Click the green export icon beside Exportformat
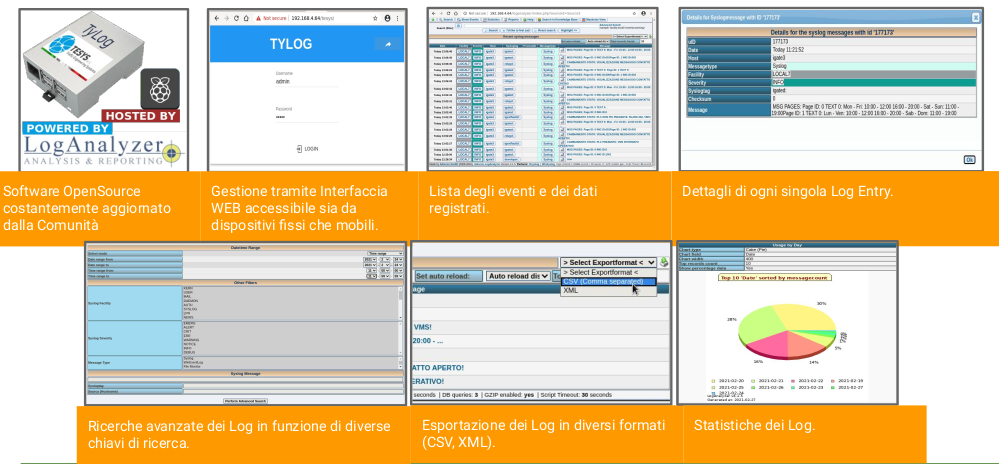 pyautogui.click(x=664, y=262)
